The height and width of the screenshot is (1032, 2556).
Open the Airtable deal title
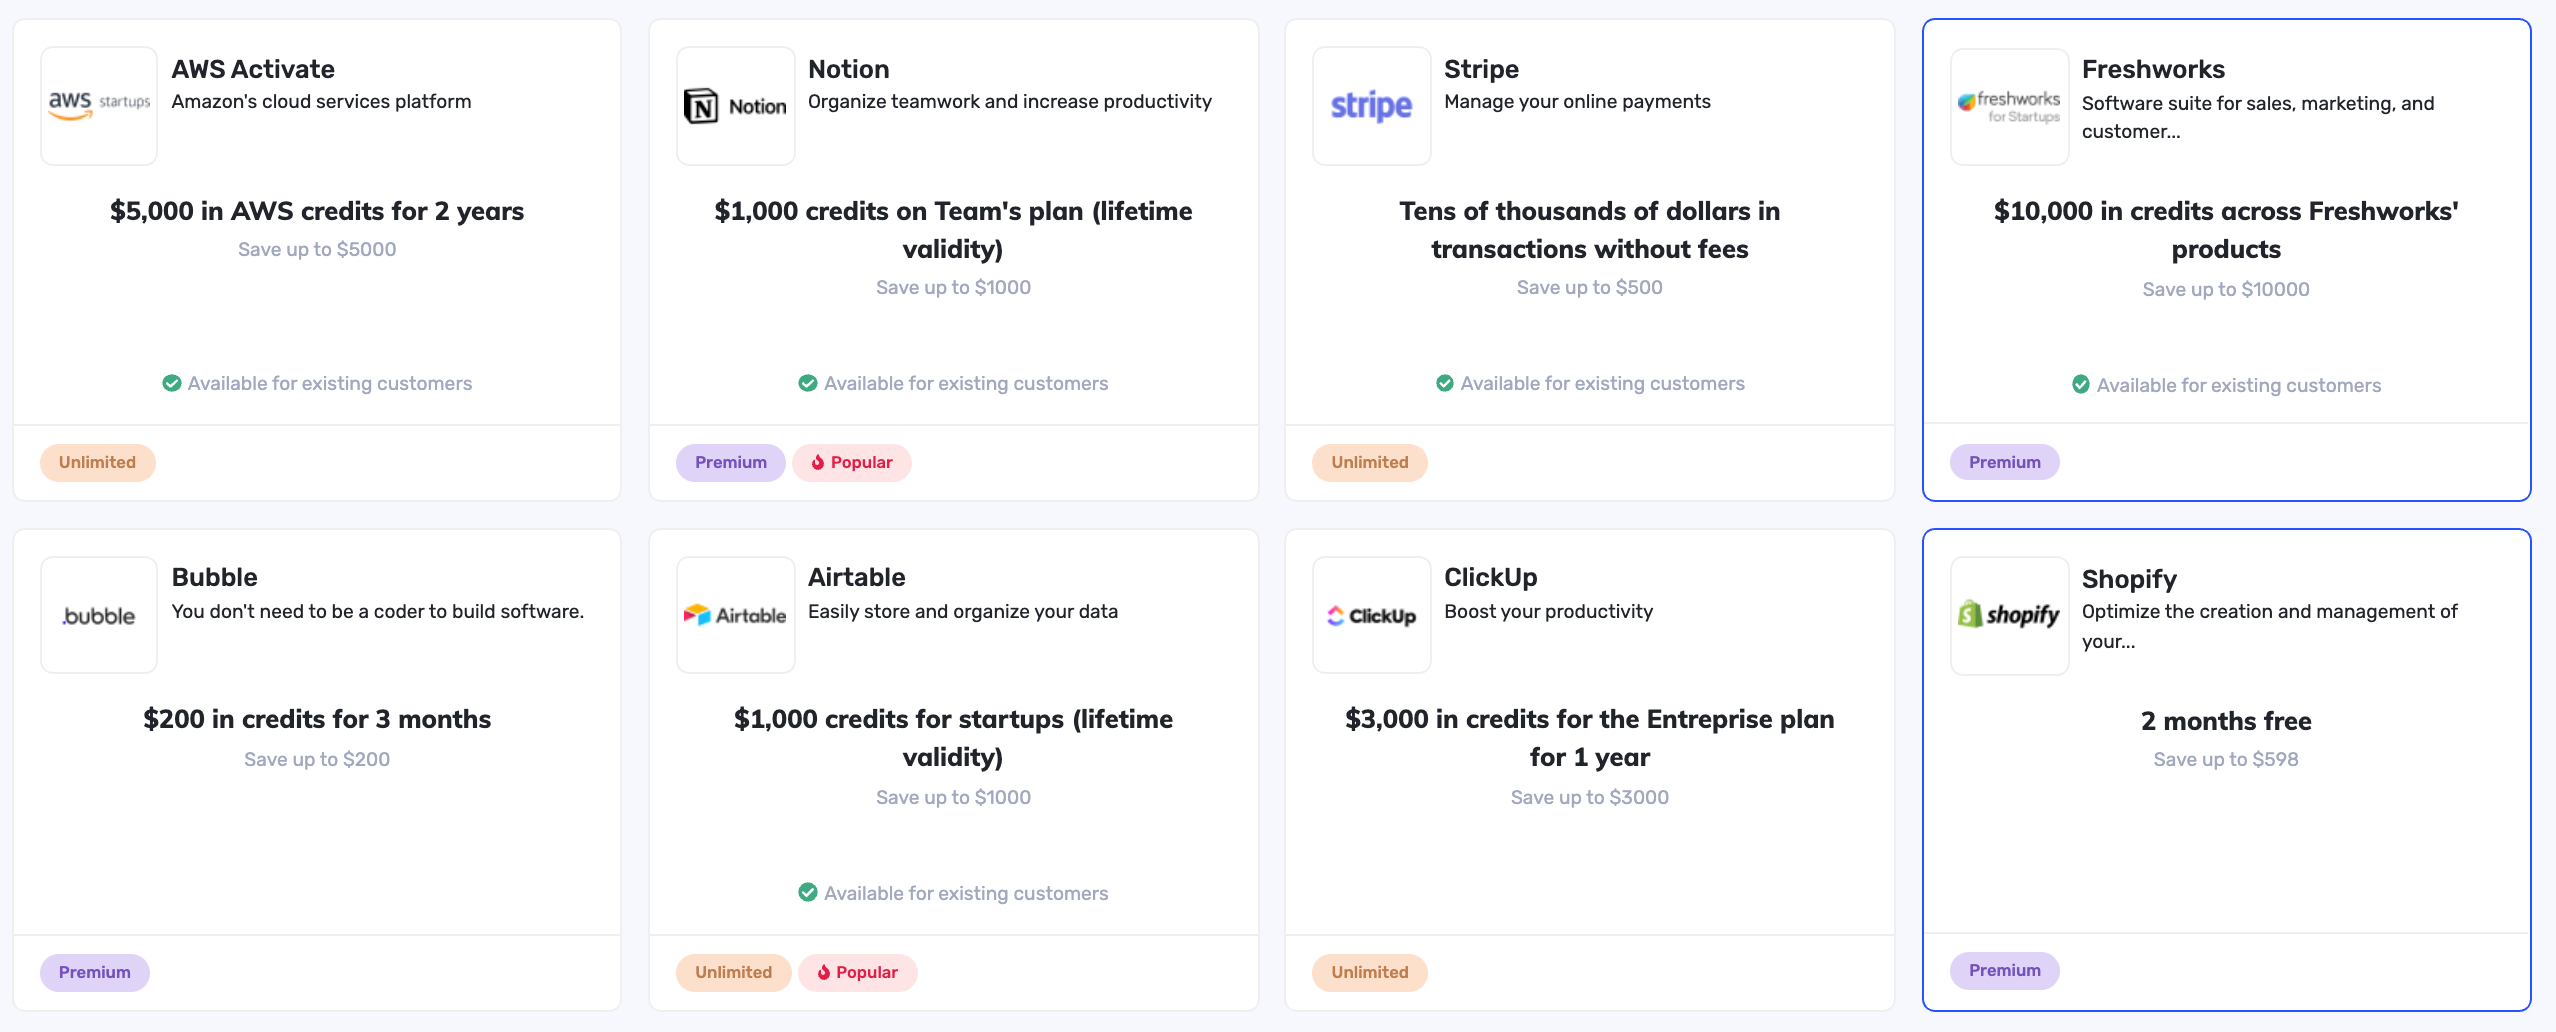[x=857, y=577]
